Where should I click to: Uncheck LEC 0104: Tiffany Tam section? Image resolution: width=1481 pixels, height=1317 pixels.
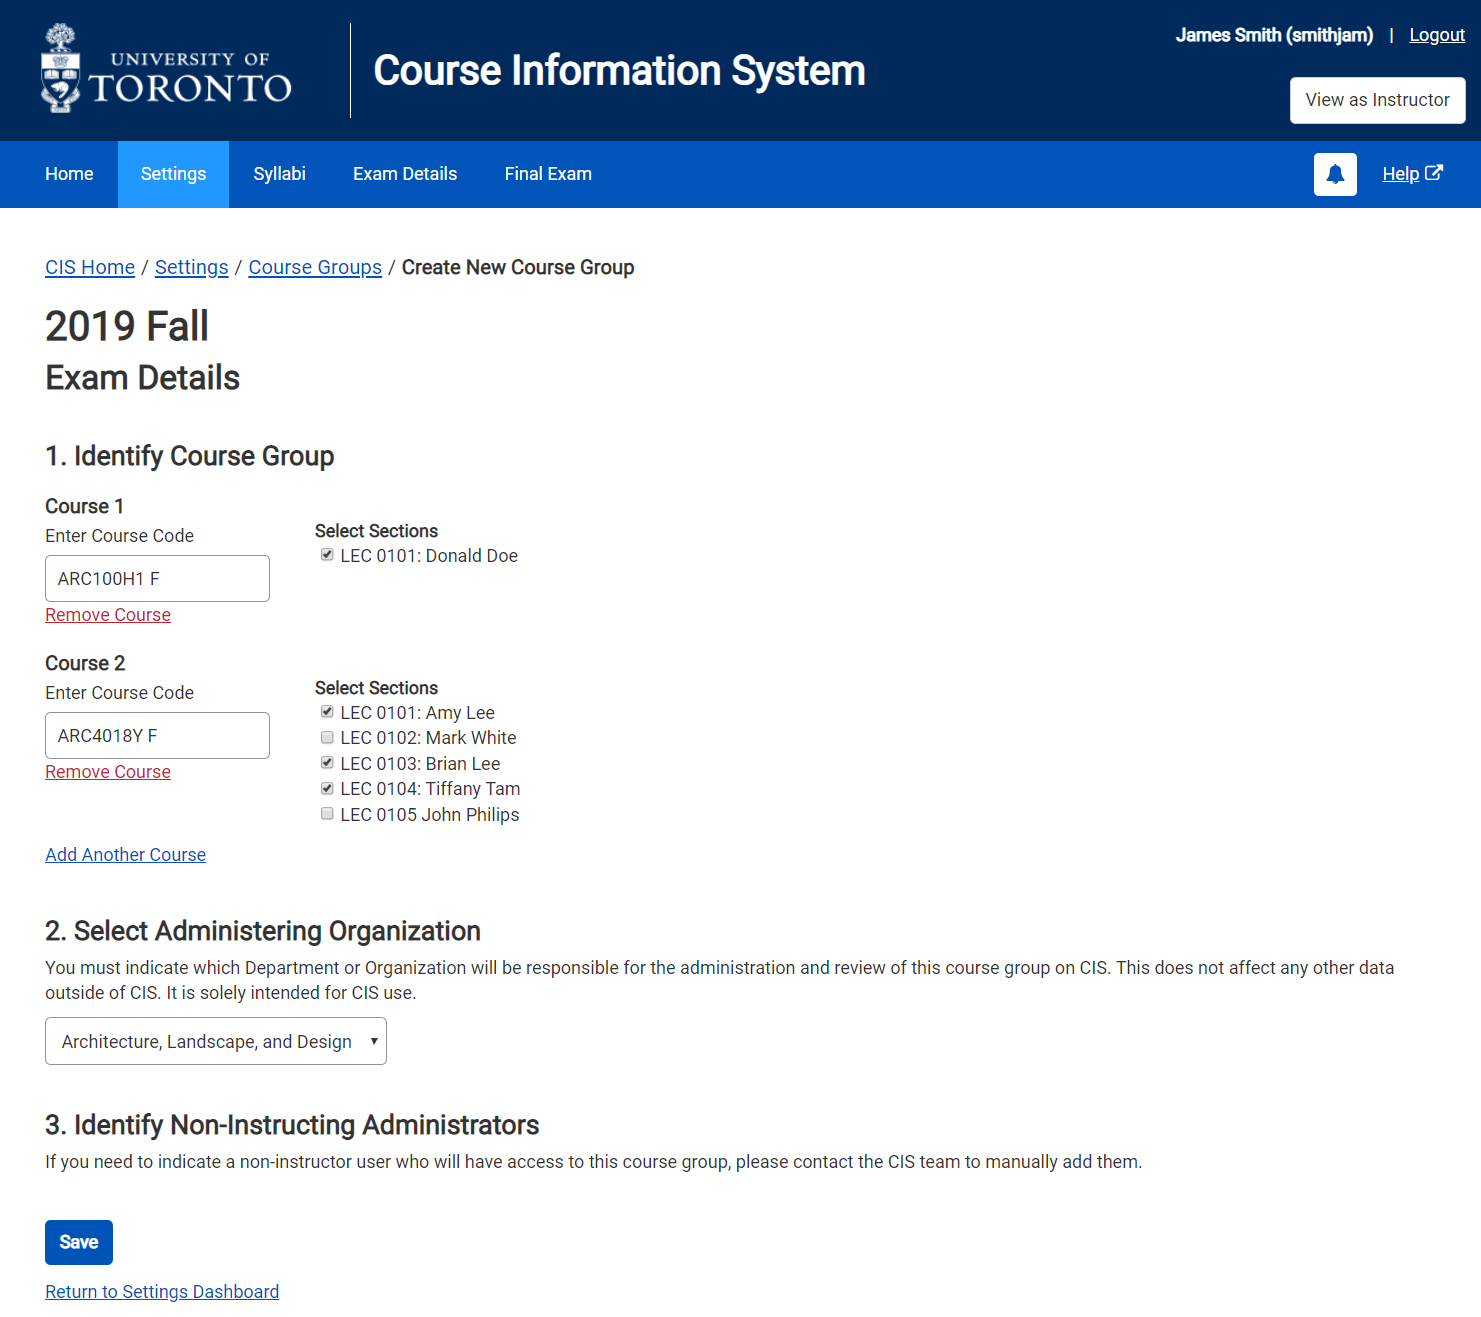[x=327, y=788]
